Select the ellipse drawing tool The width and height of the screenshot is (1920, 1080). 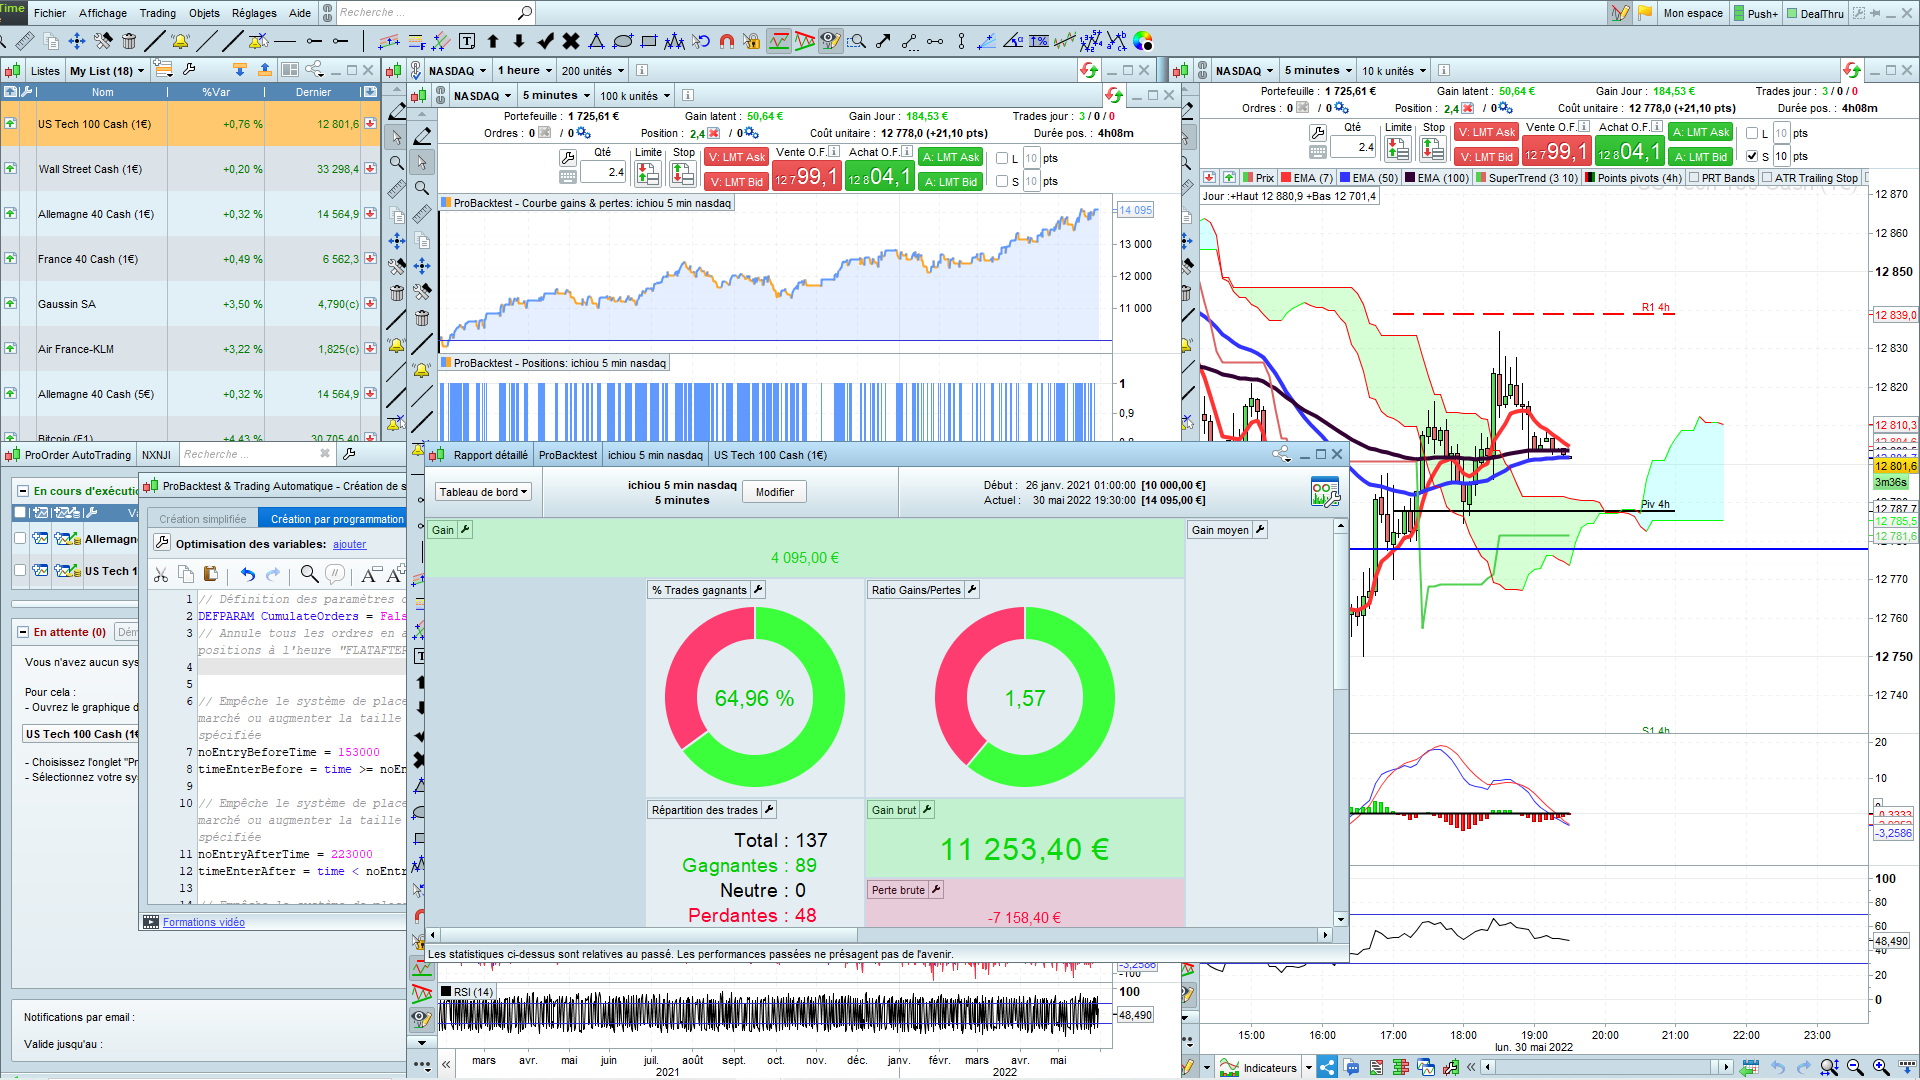point(622,41)
